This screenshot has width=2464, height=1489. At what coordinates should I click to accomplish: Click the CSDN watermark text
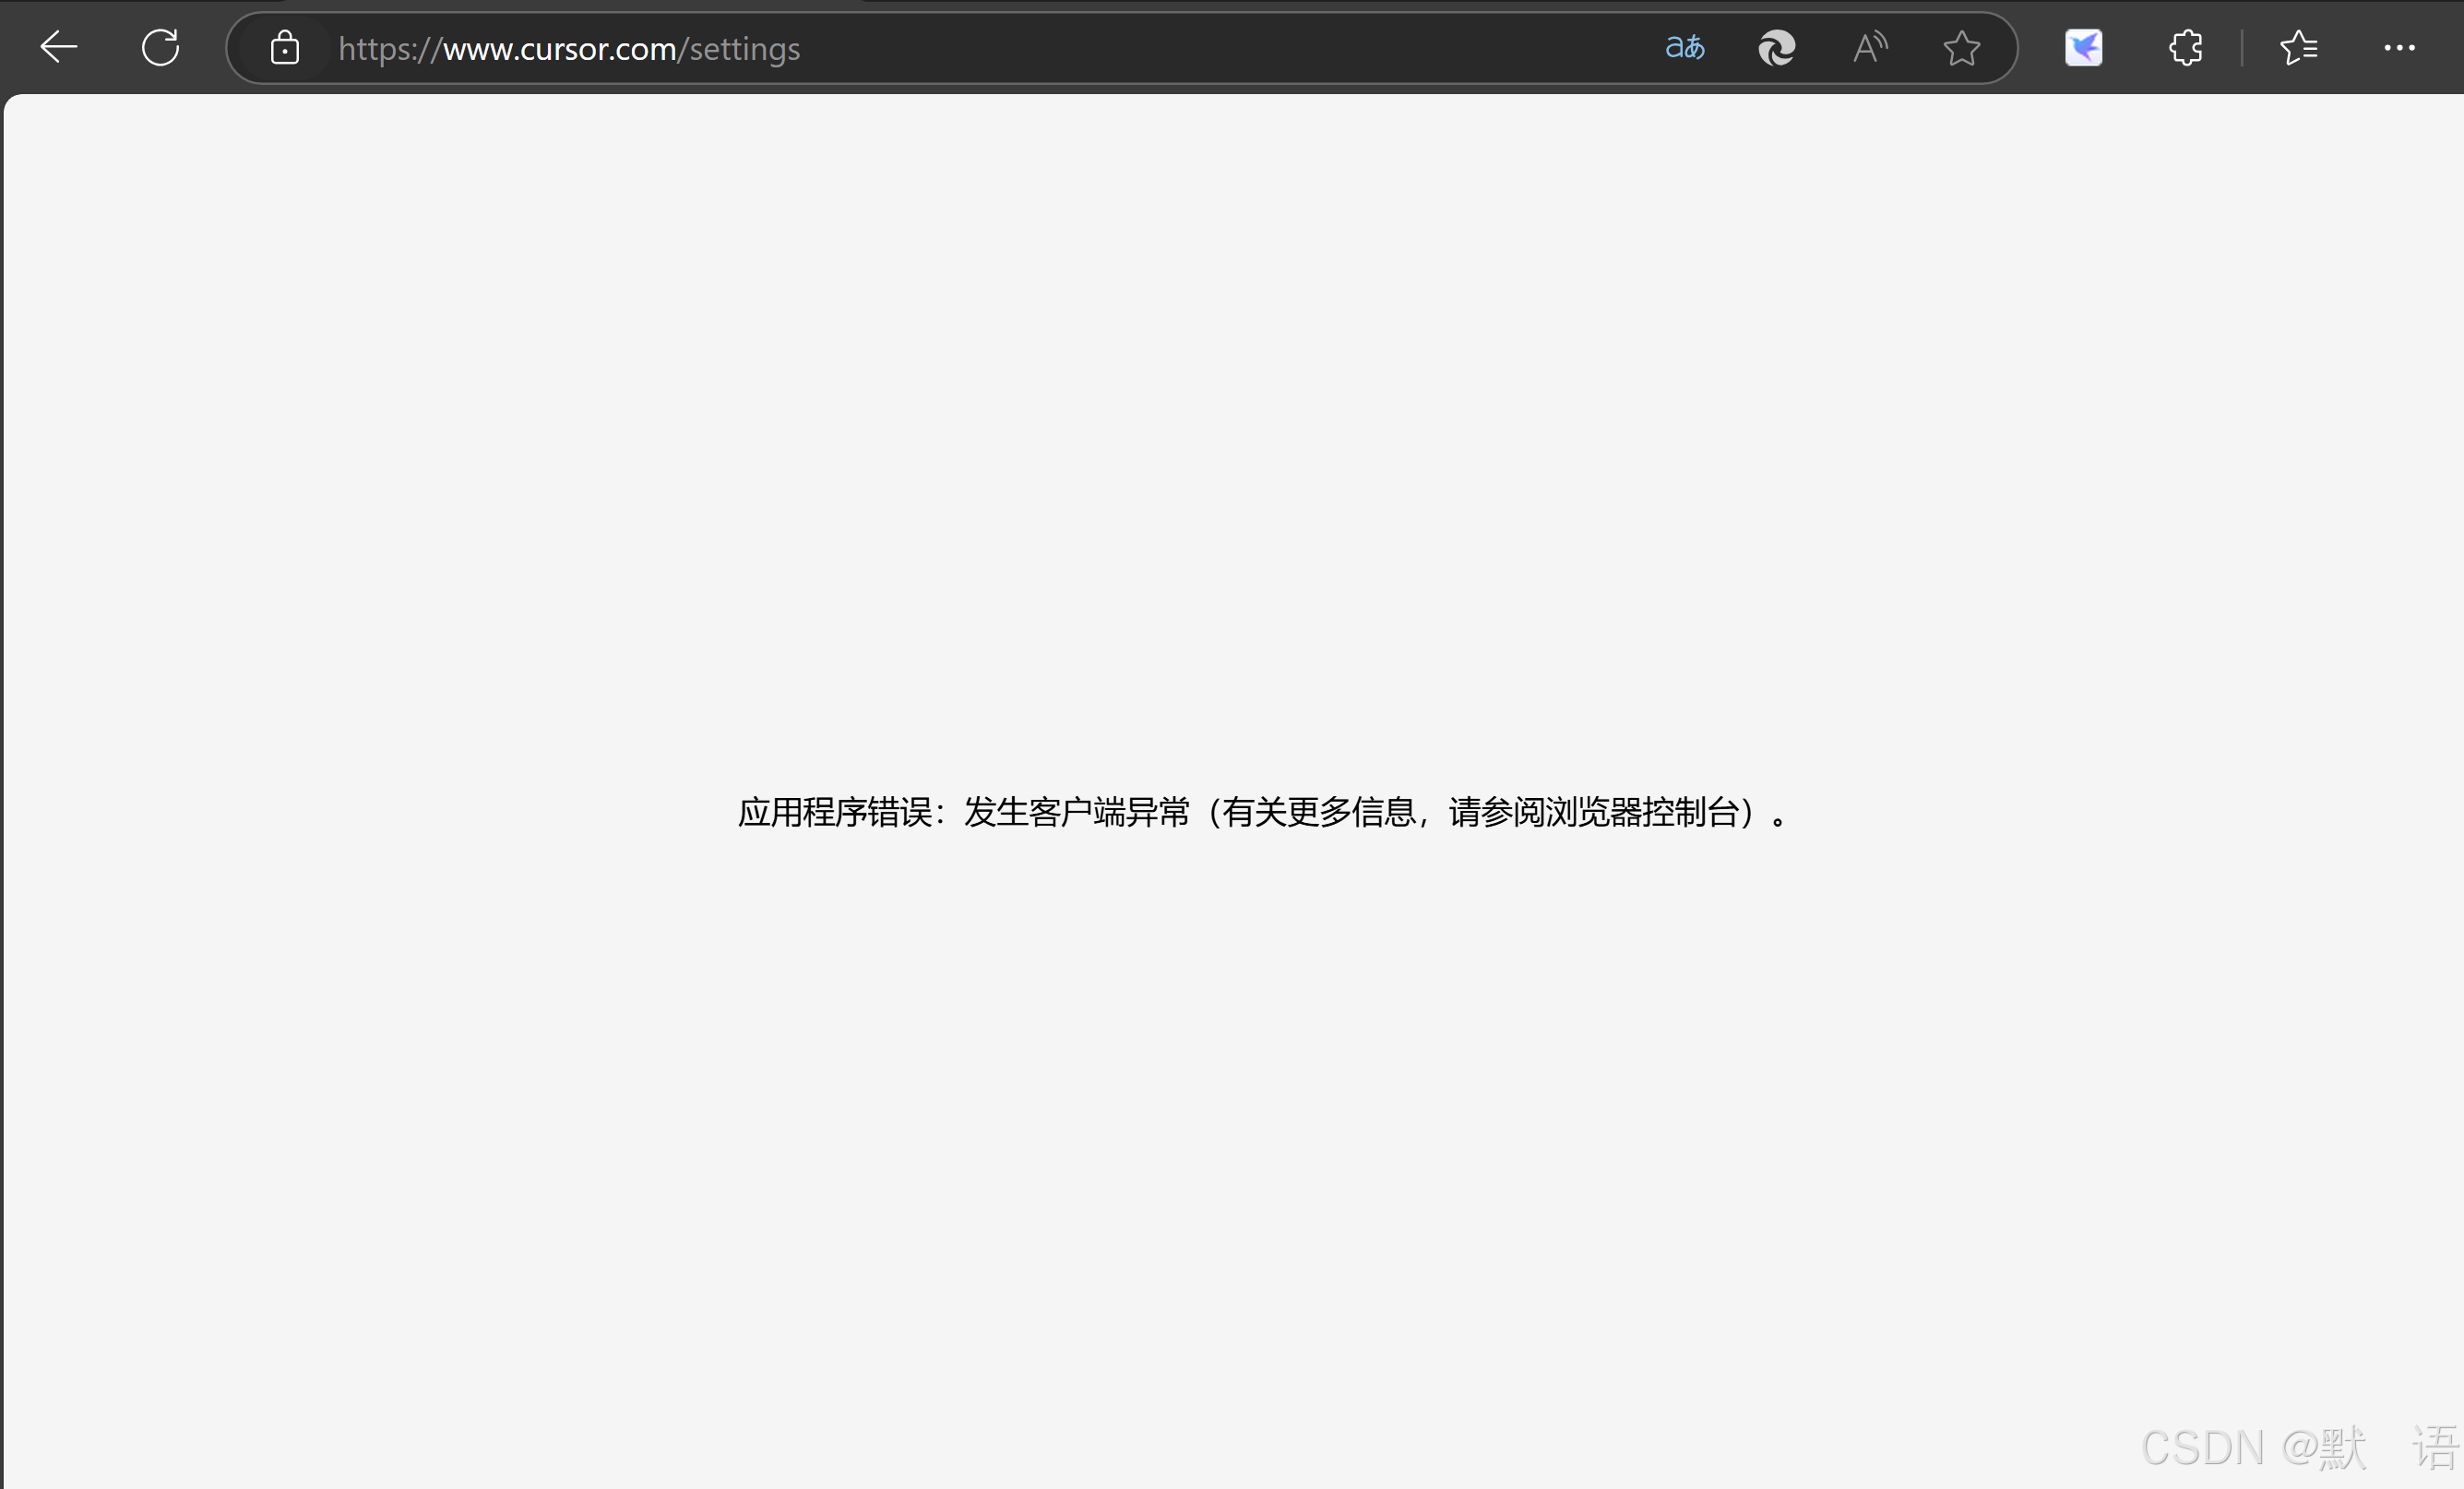[2201, 1448]
